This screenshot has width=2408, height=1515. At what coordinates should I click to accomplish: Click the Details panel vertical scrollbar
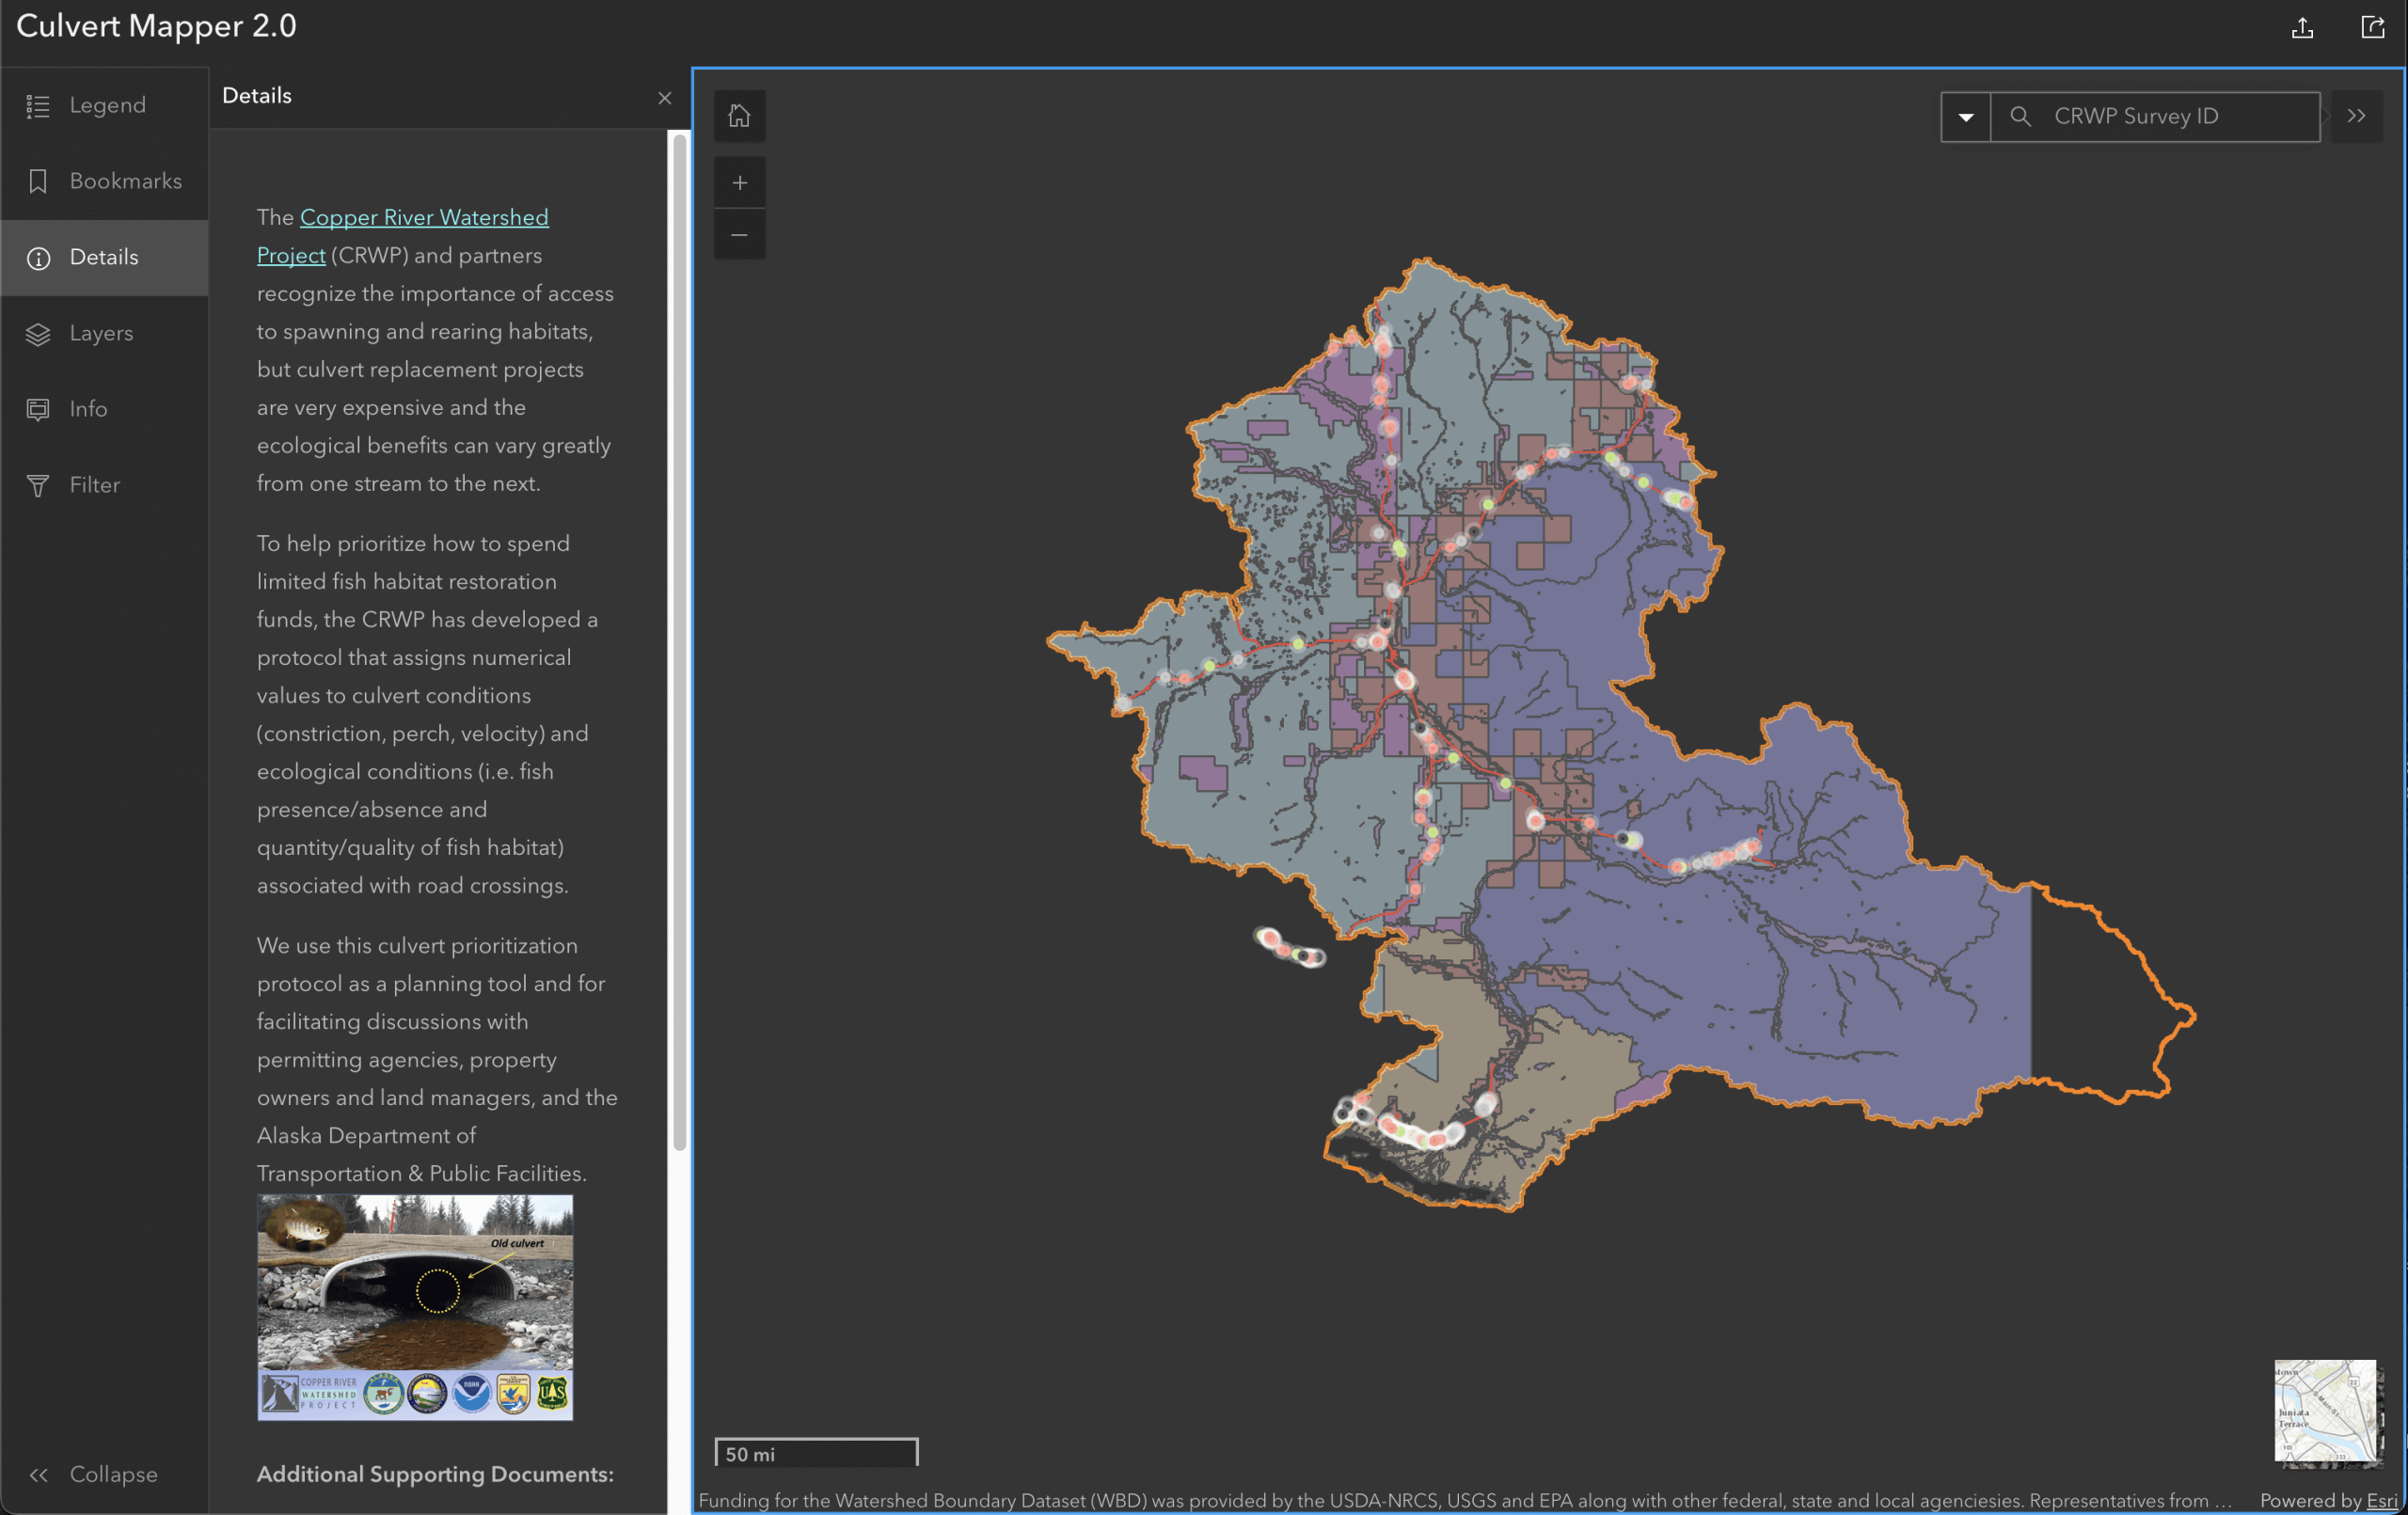680,640
